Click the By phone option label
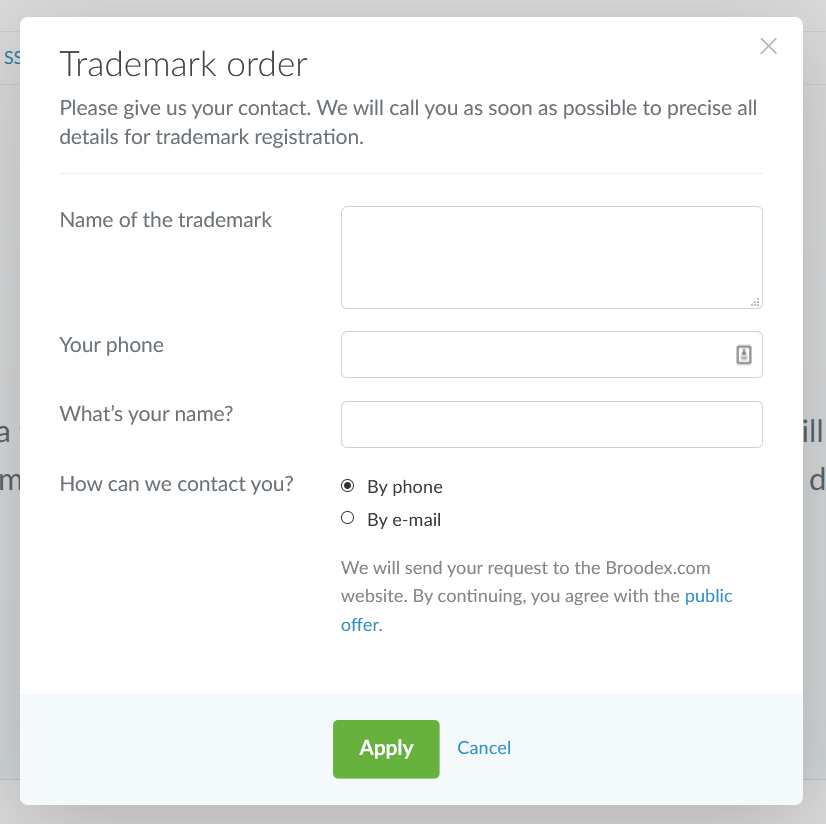This screenshot has height=824, width=826. click(405, 487)
